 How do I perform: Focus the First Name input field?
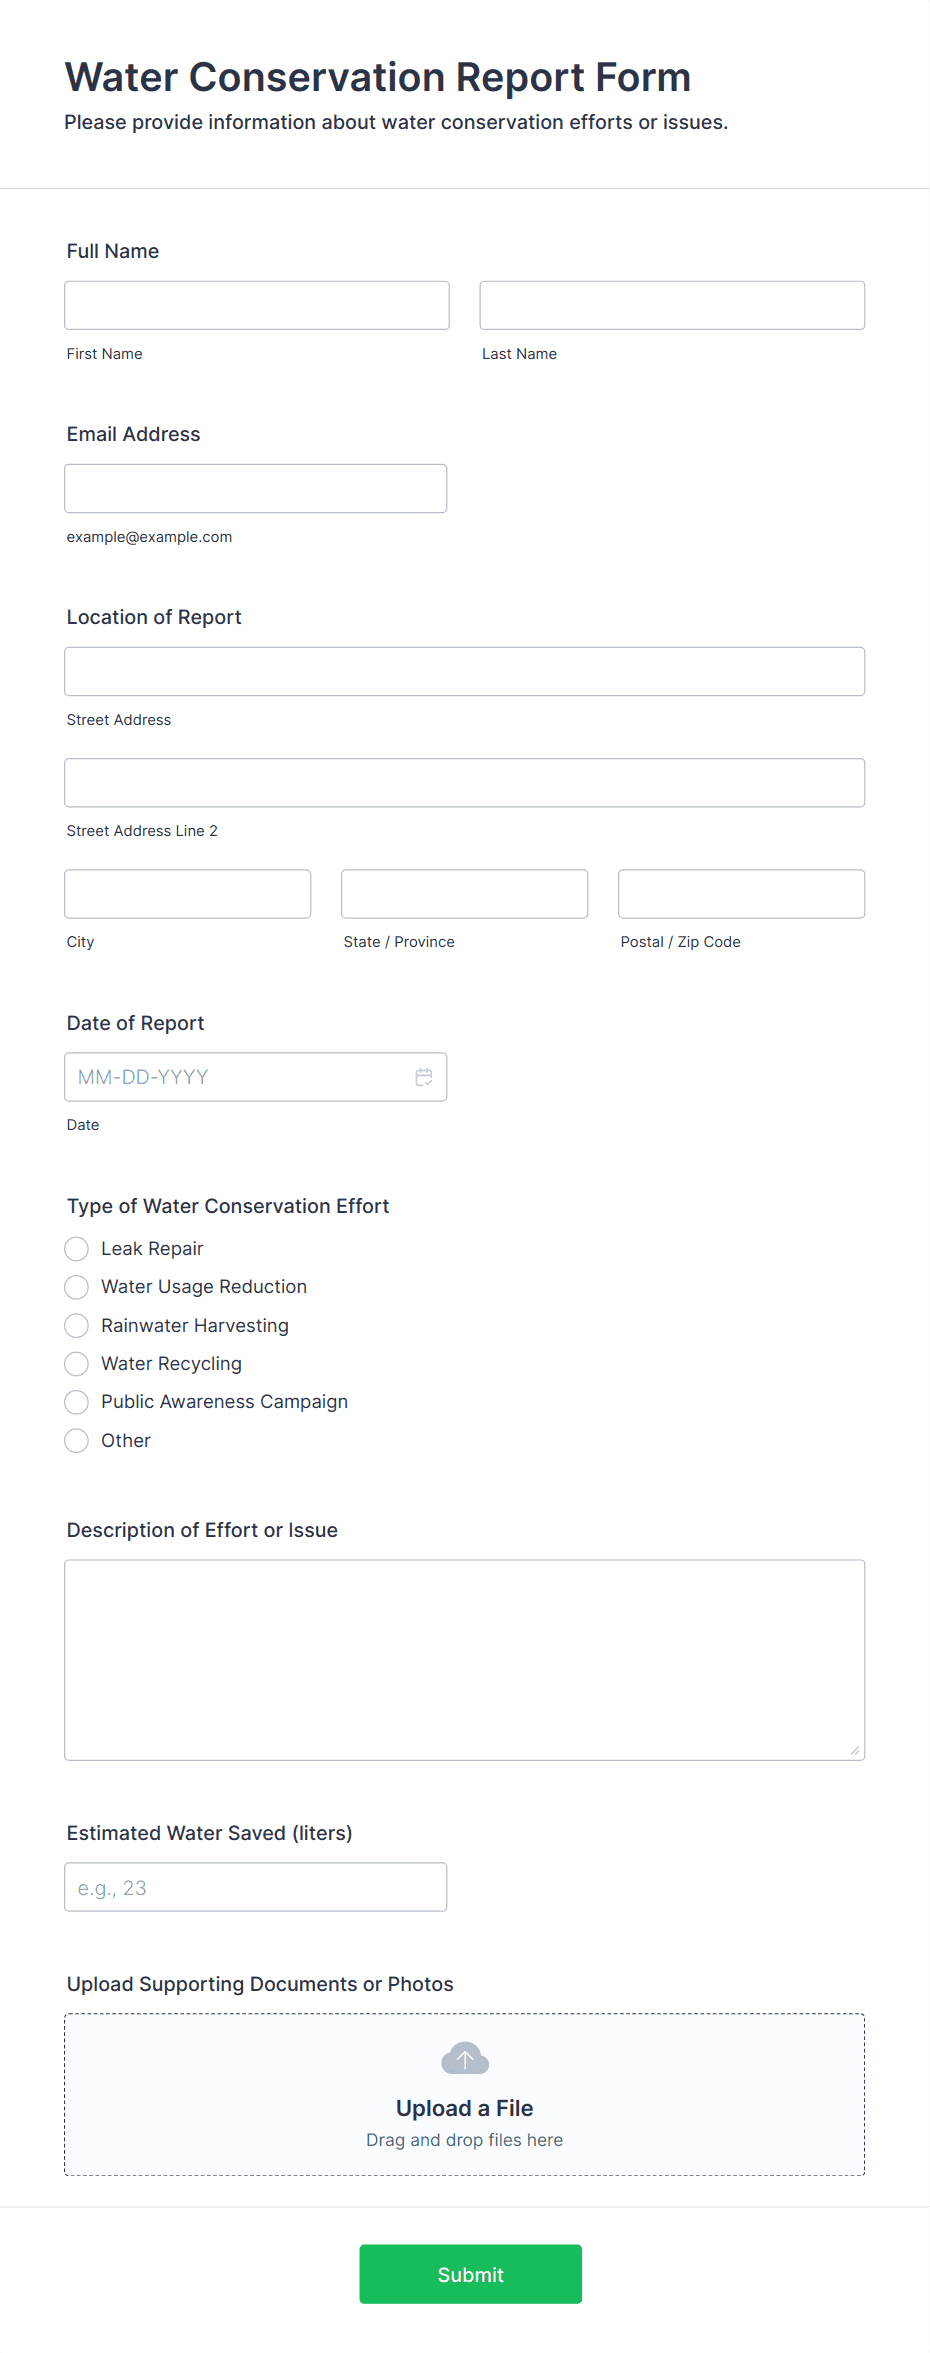coord(257,305)
